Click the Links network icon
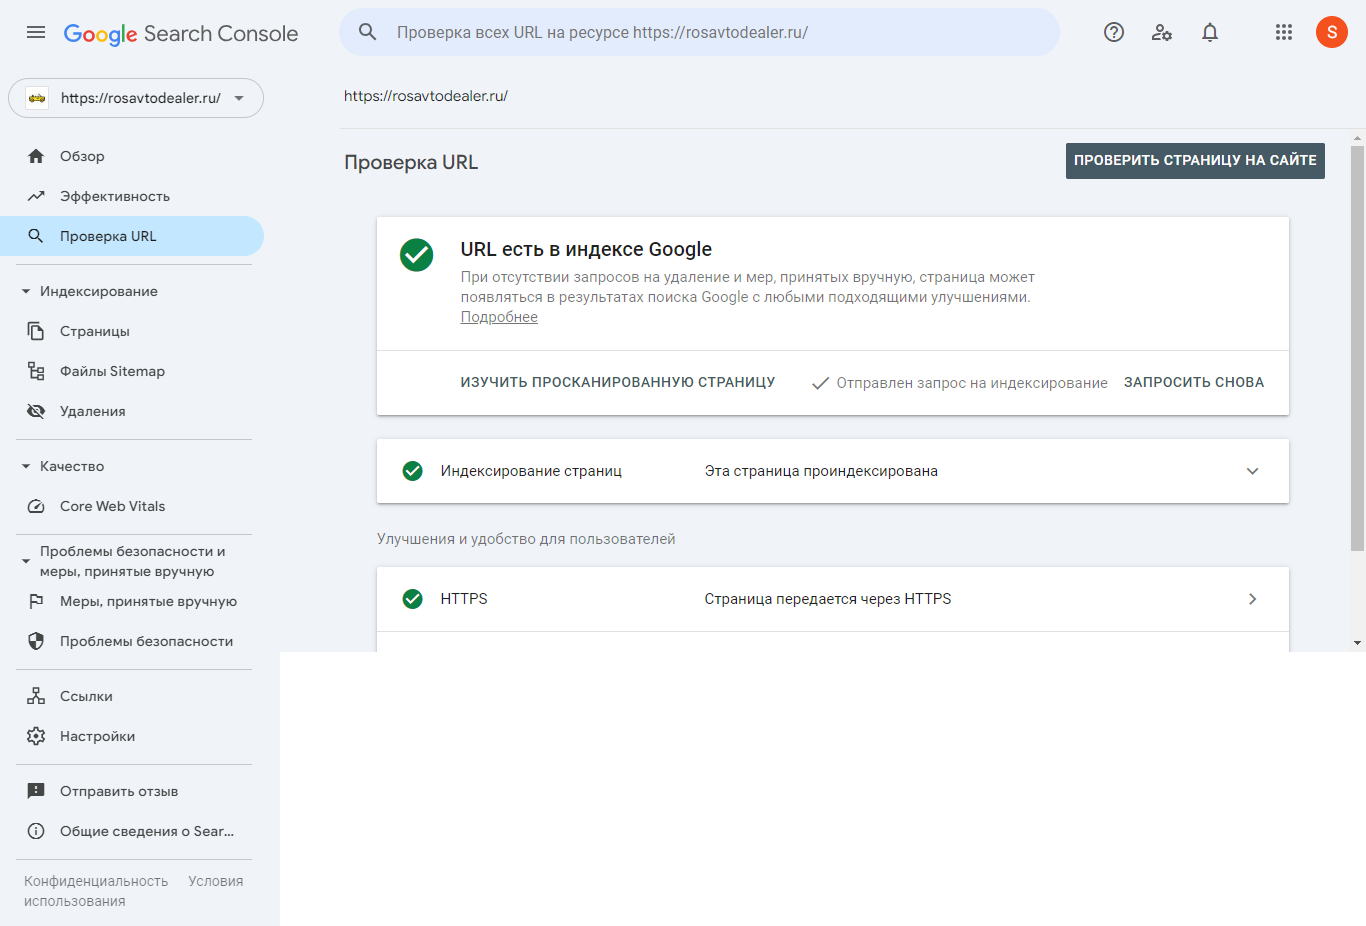1366x926 pixels. click(x=36, y=696)
